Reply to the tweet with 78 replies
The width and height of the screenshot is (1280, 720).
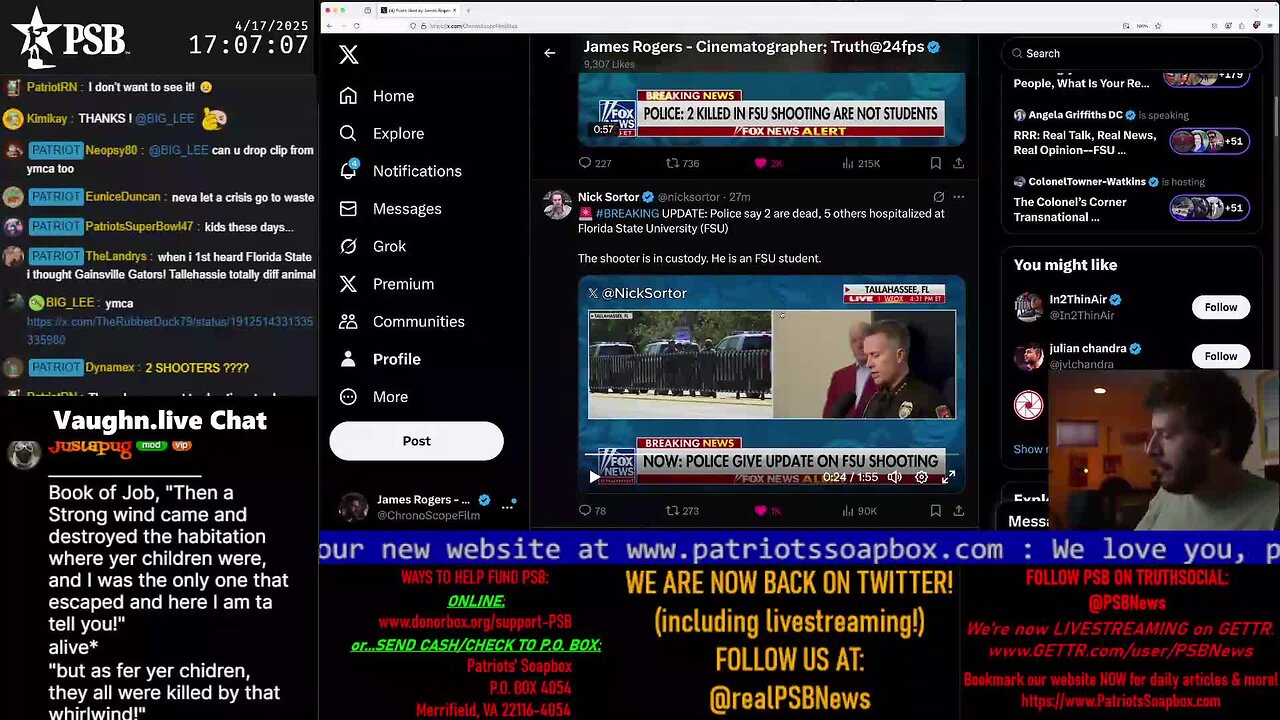[593, 511]
